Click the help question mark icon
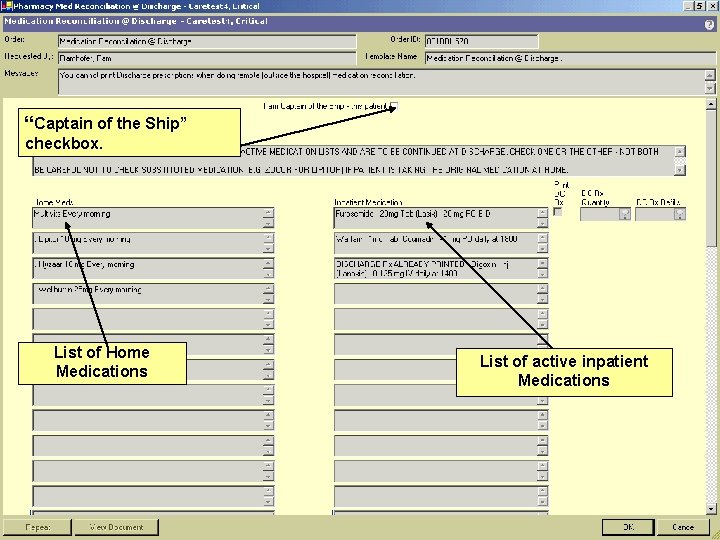720x540 pixels. click(709, 25)
